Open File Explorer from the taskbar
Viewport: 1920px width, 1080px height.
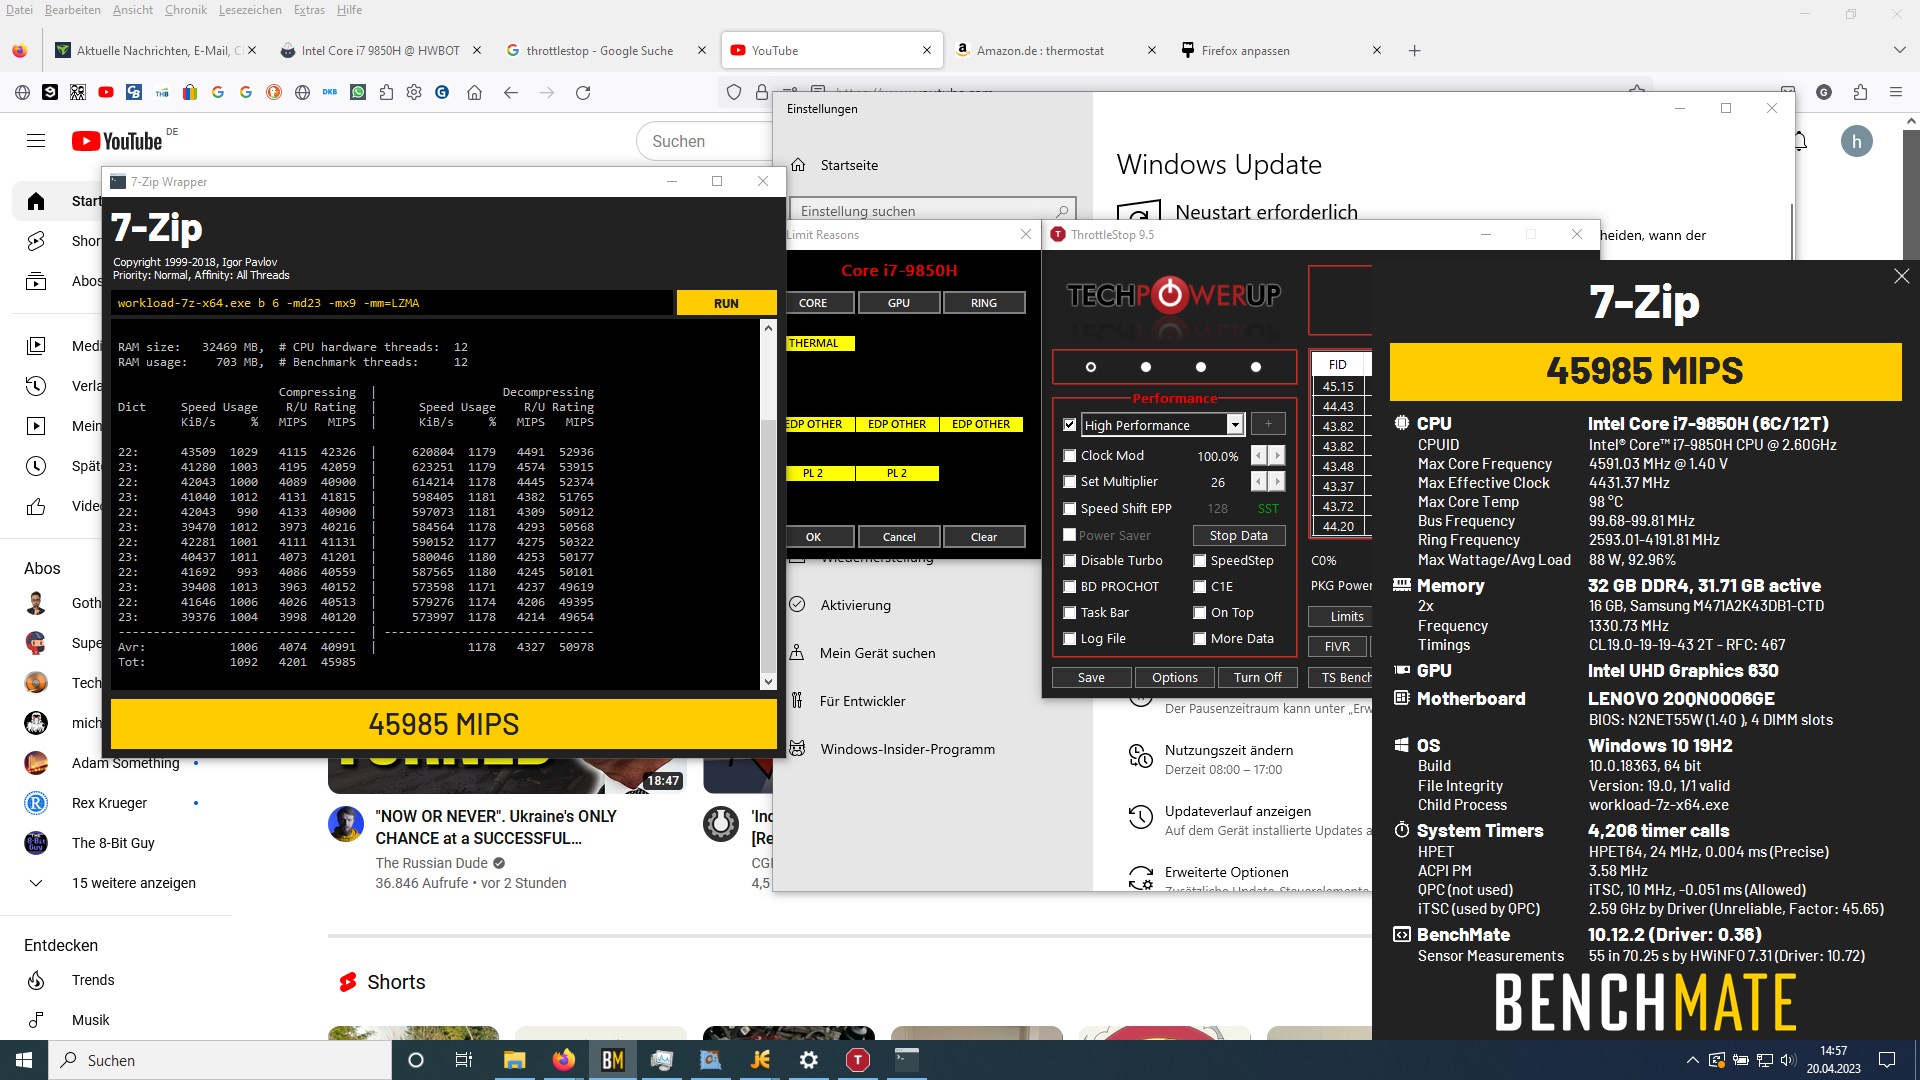coord(515,1060)
